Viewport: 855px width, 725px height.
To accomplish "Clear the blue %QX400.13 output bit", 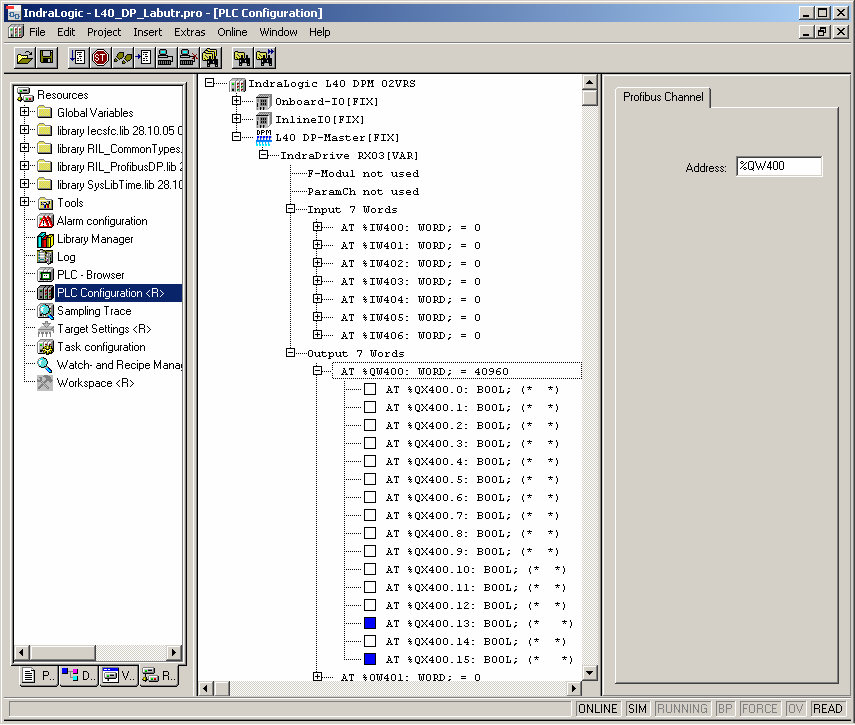I will [x=370, y=623].
